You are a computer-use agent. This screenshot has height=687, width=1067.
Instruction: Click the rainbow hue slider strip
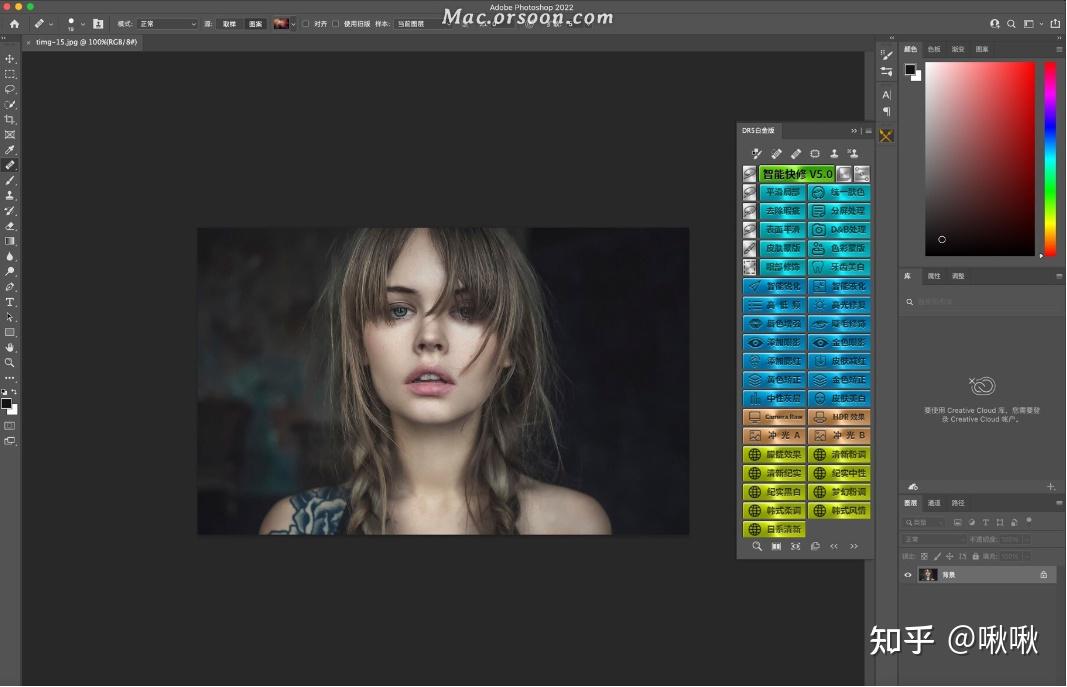coord(1050,158)
